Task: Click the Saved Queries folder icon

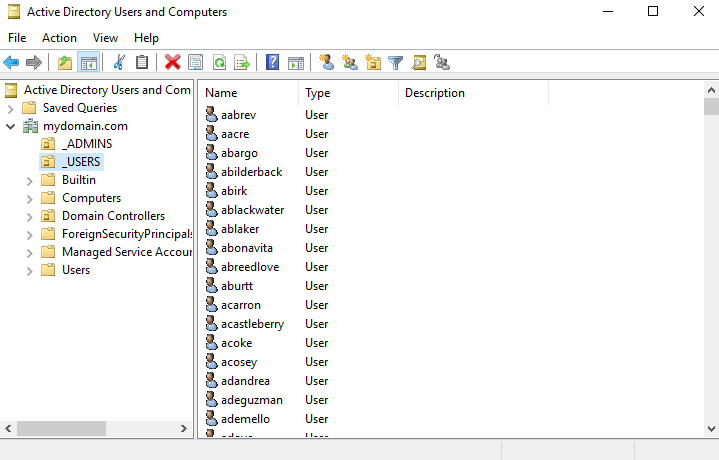Action: 29,108
